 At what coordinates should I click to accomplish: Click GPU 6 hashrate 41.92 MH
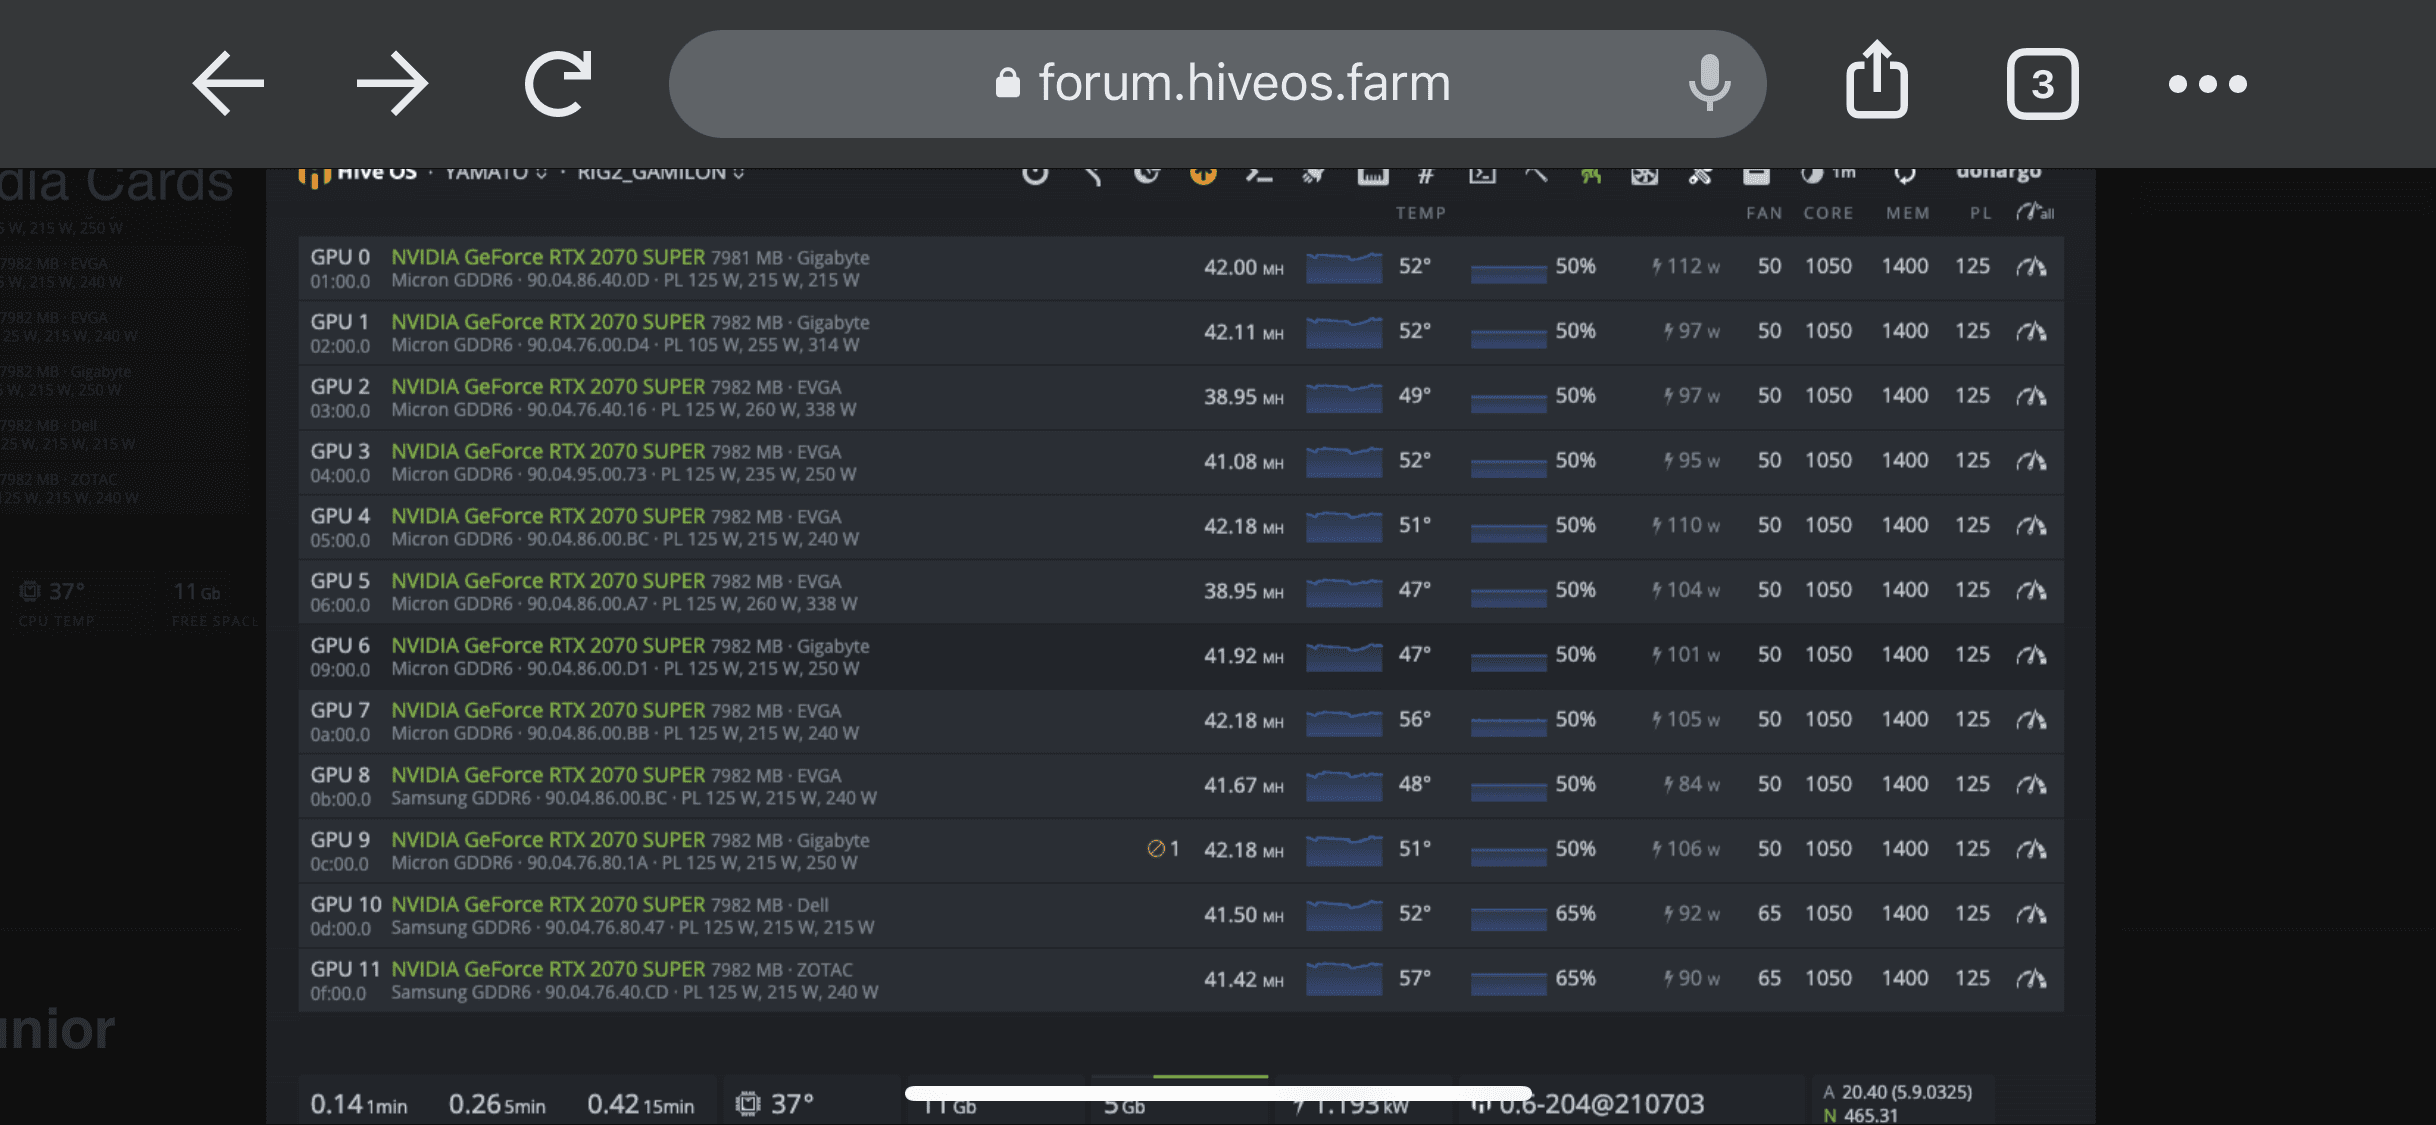1243,656
